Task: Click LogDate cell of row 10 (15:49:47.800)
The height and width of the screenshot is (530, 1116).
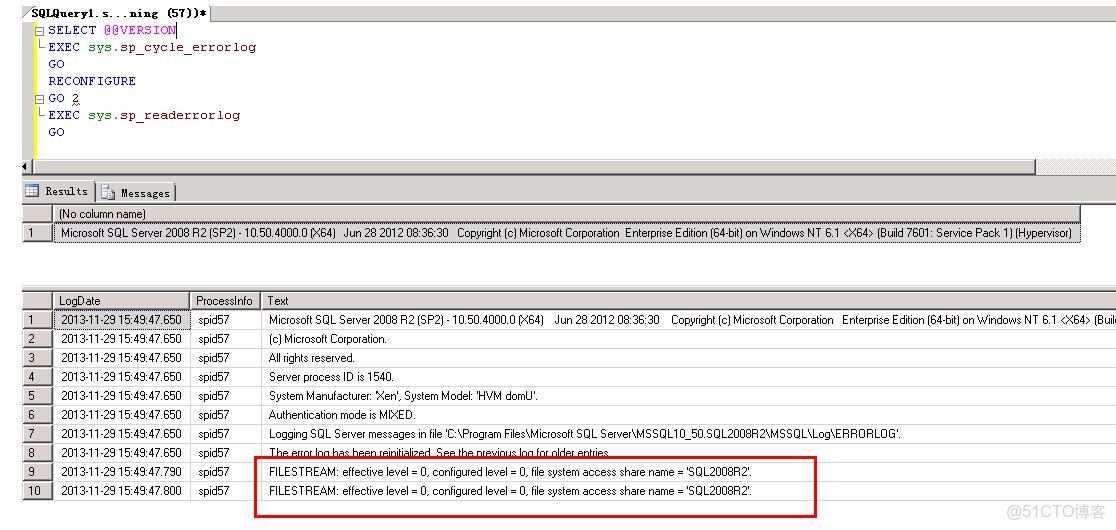Action: [122, 491]
